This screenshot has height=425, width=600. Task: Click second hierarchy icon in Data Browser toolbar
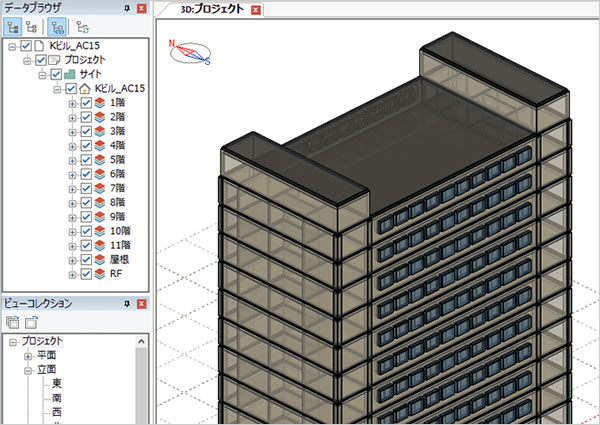click(x=31, y=27)
